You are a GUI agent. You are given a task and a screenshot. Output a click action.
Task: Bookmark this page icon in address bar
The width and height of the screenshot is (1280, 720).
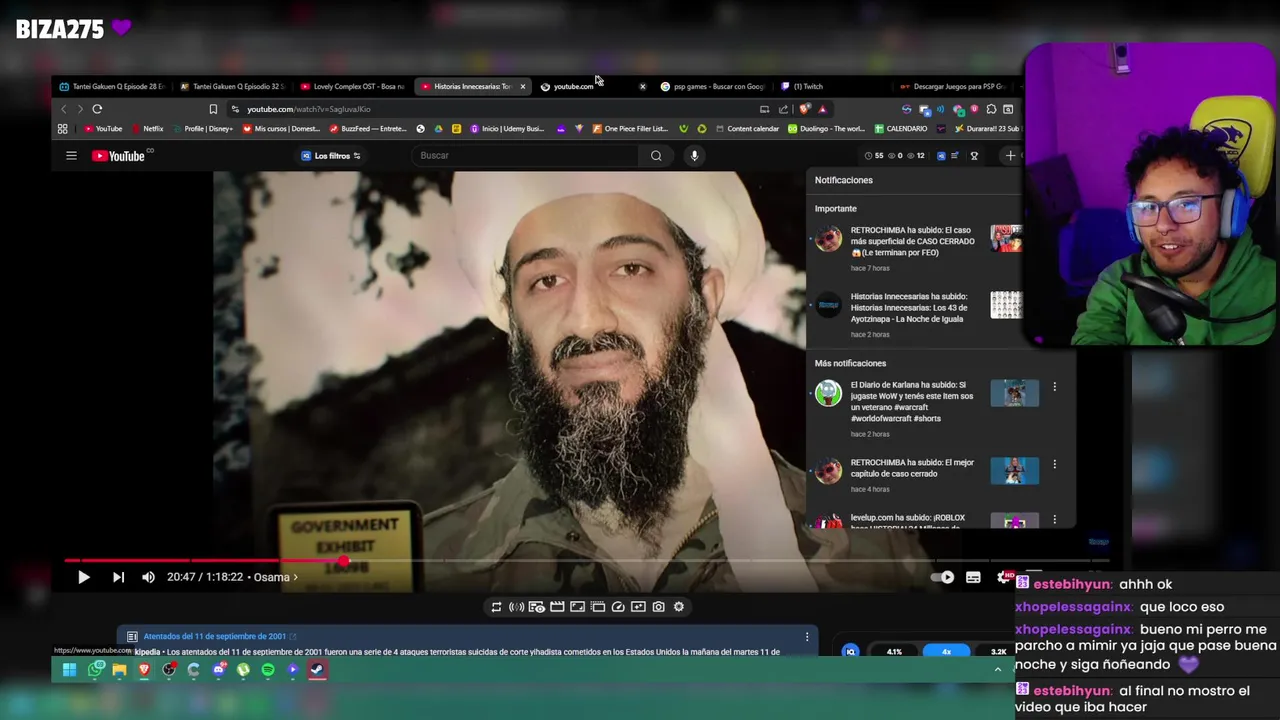point(213,109)
